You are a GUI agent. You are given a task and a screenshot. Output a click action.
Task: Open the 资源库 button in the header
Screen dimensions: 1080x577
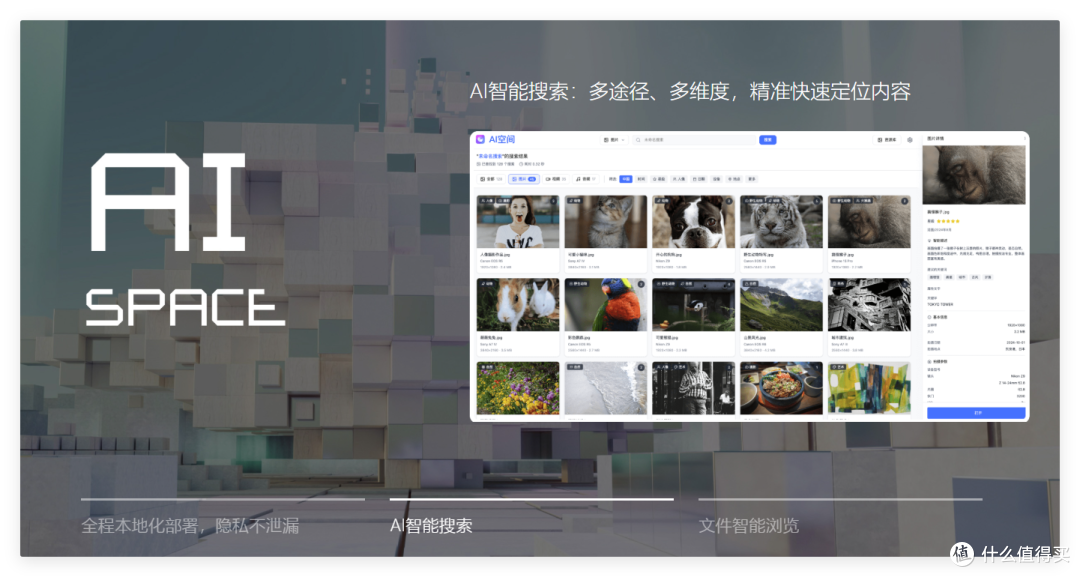(x=887, y=140)
